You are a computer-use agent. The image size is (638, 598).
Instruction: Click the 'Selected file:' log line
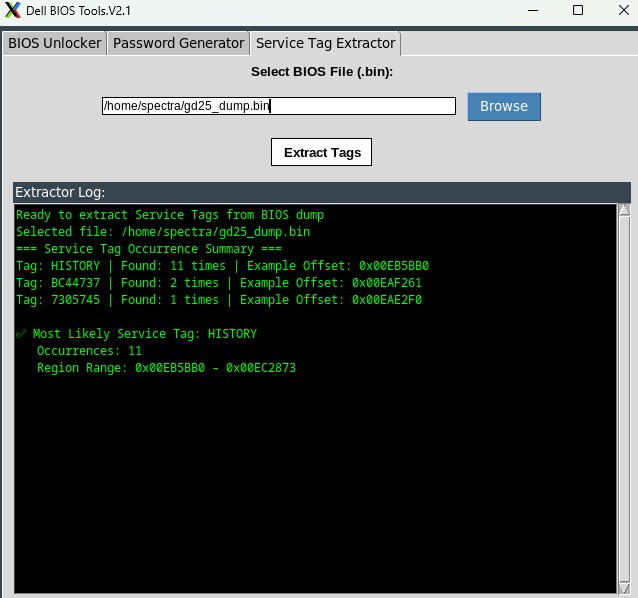coord(163,231)
